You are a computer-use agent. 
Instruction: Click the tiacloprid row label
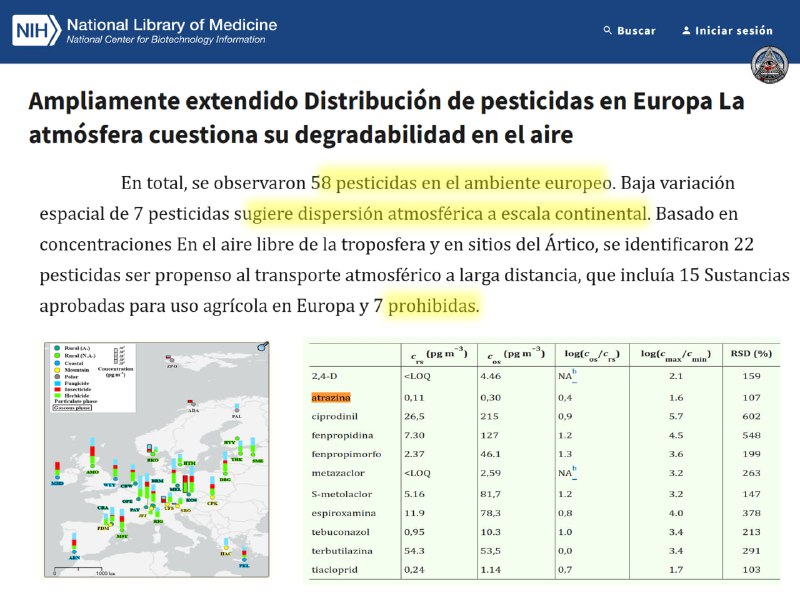337,570
